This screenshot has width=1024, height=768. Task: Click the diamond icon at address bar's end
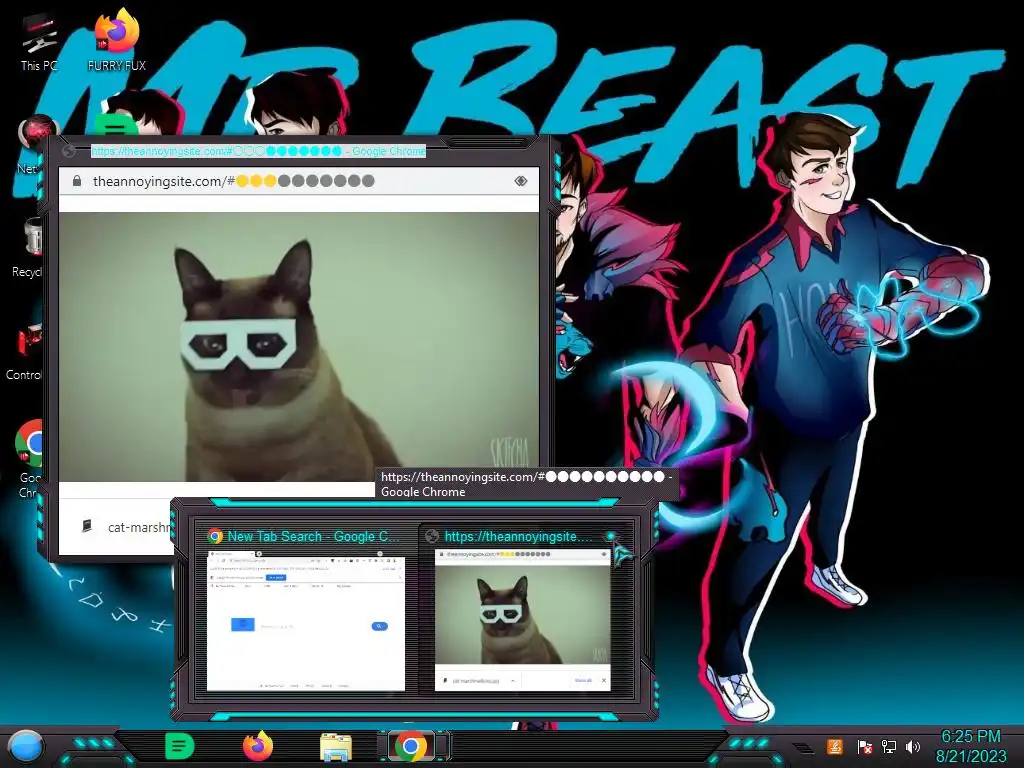pos(520,181)
